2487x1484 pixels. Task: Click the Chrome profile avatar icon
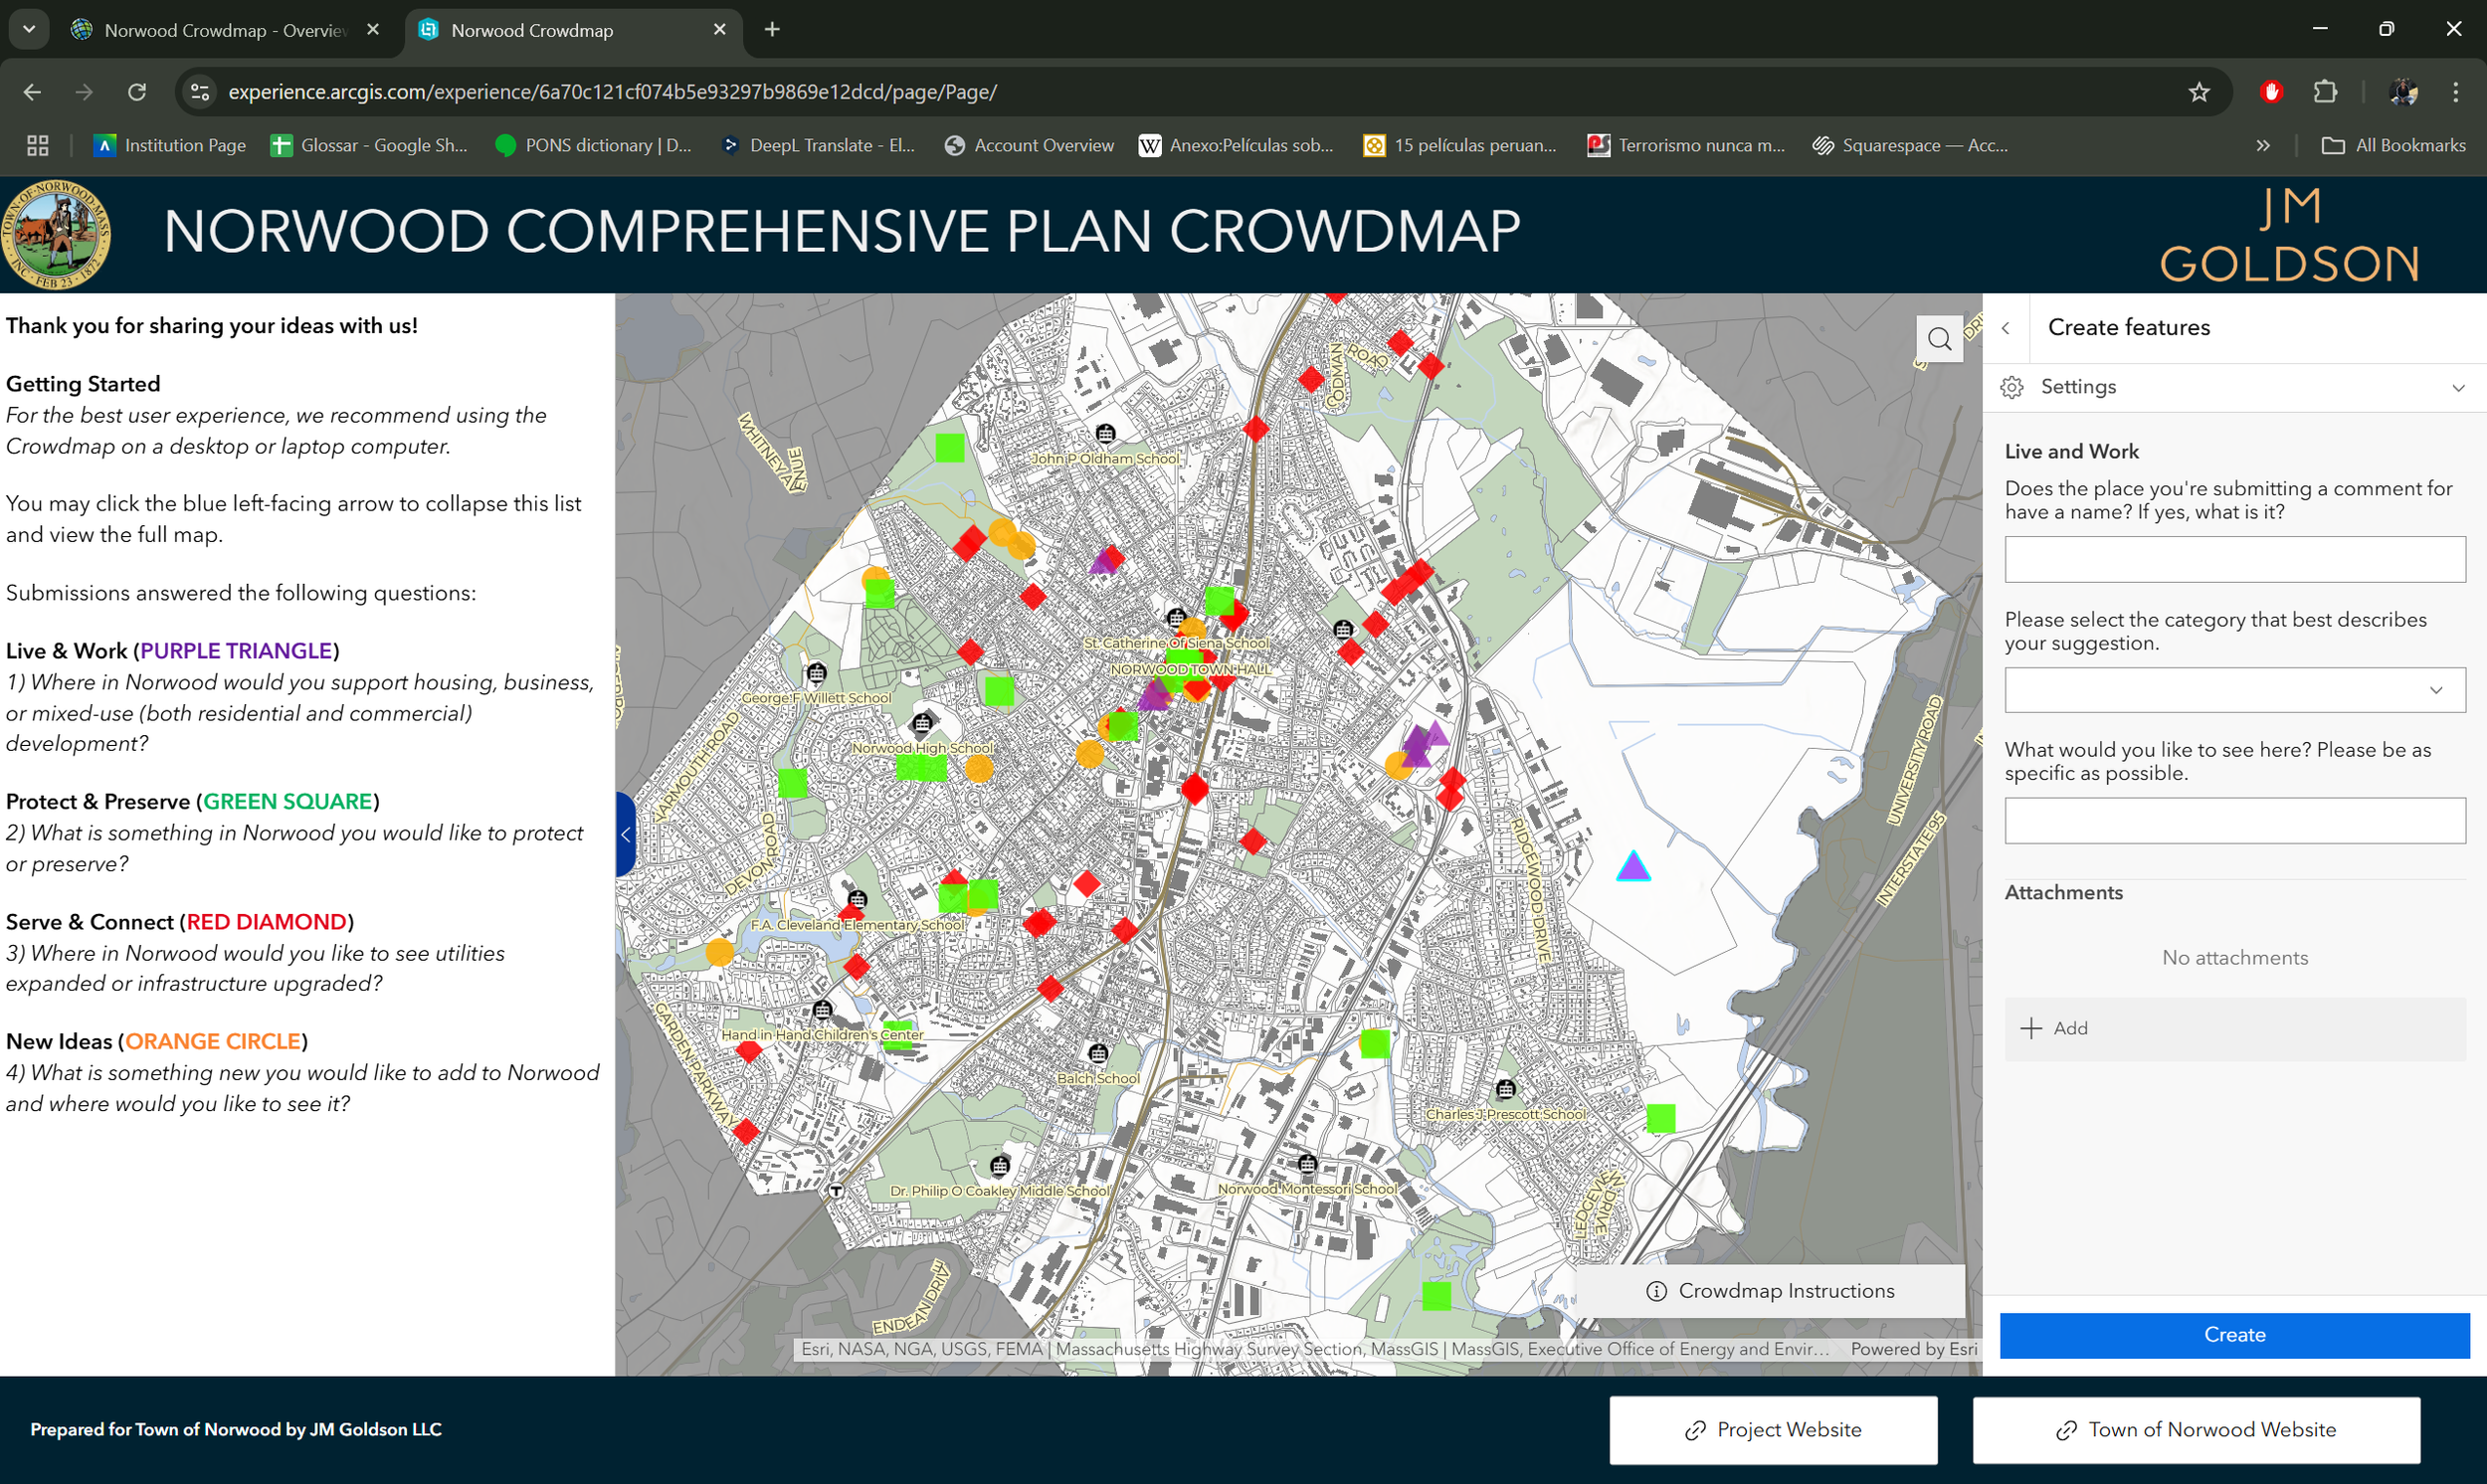coord(2403,92)
